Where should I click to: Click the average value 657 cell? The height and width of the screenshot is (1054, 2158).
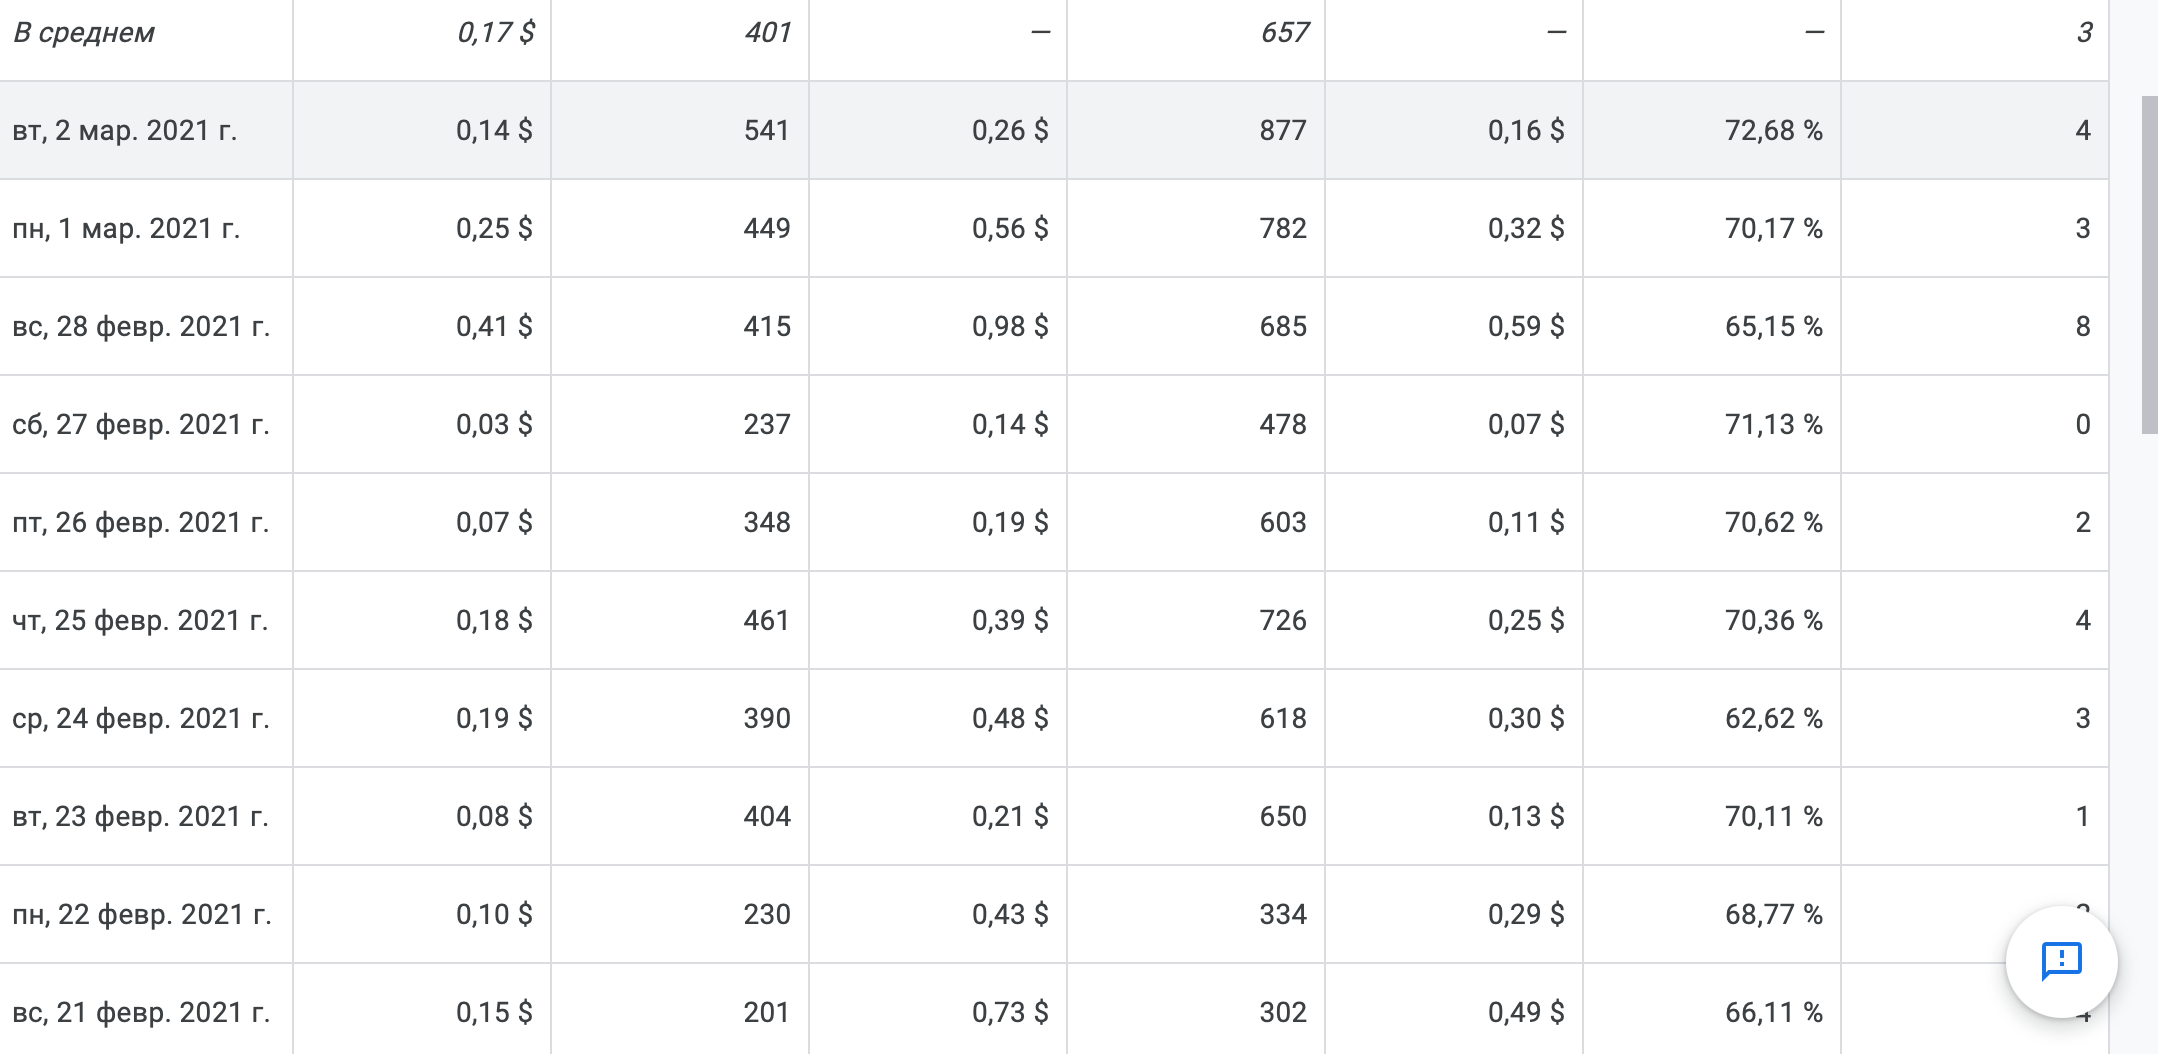point(1284,33)
